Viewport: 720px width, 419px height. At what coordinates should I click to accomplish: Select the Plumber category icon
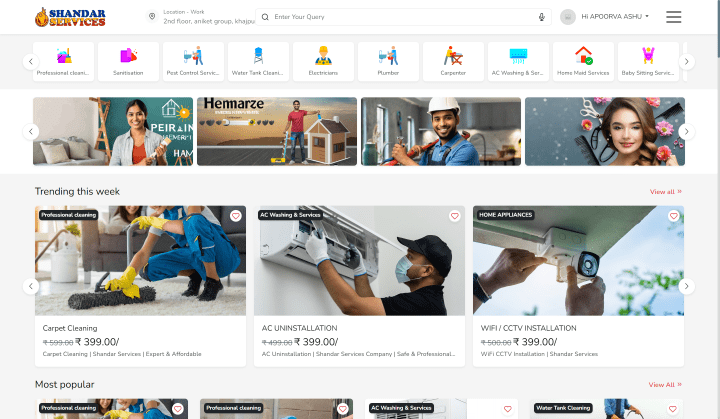pos(388,56)
